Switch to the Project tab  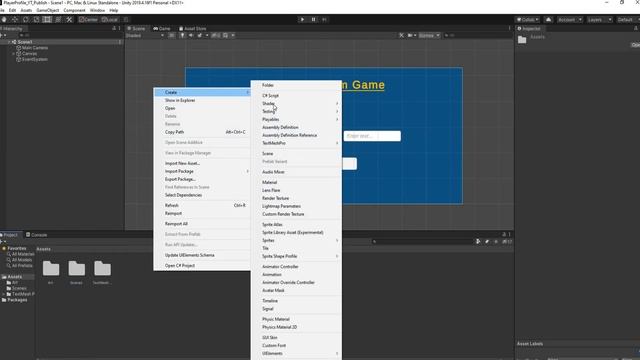tap(10, 235)
